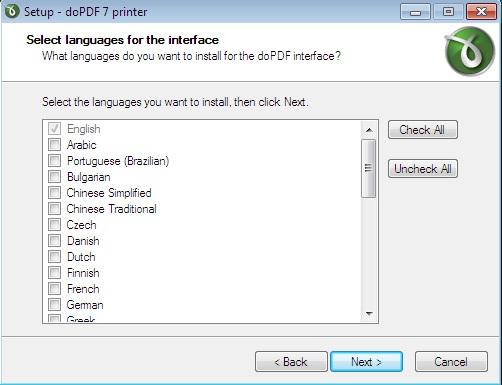Viewport: 502px width, 385px height.
Task: Go to the next setup step
Action: 366,362
